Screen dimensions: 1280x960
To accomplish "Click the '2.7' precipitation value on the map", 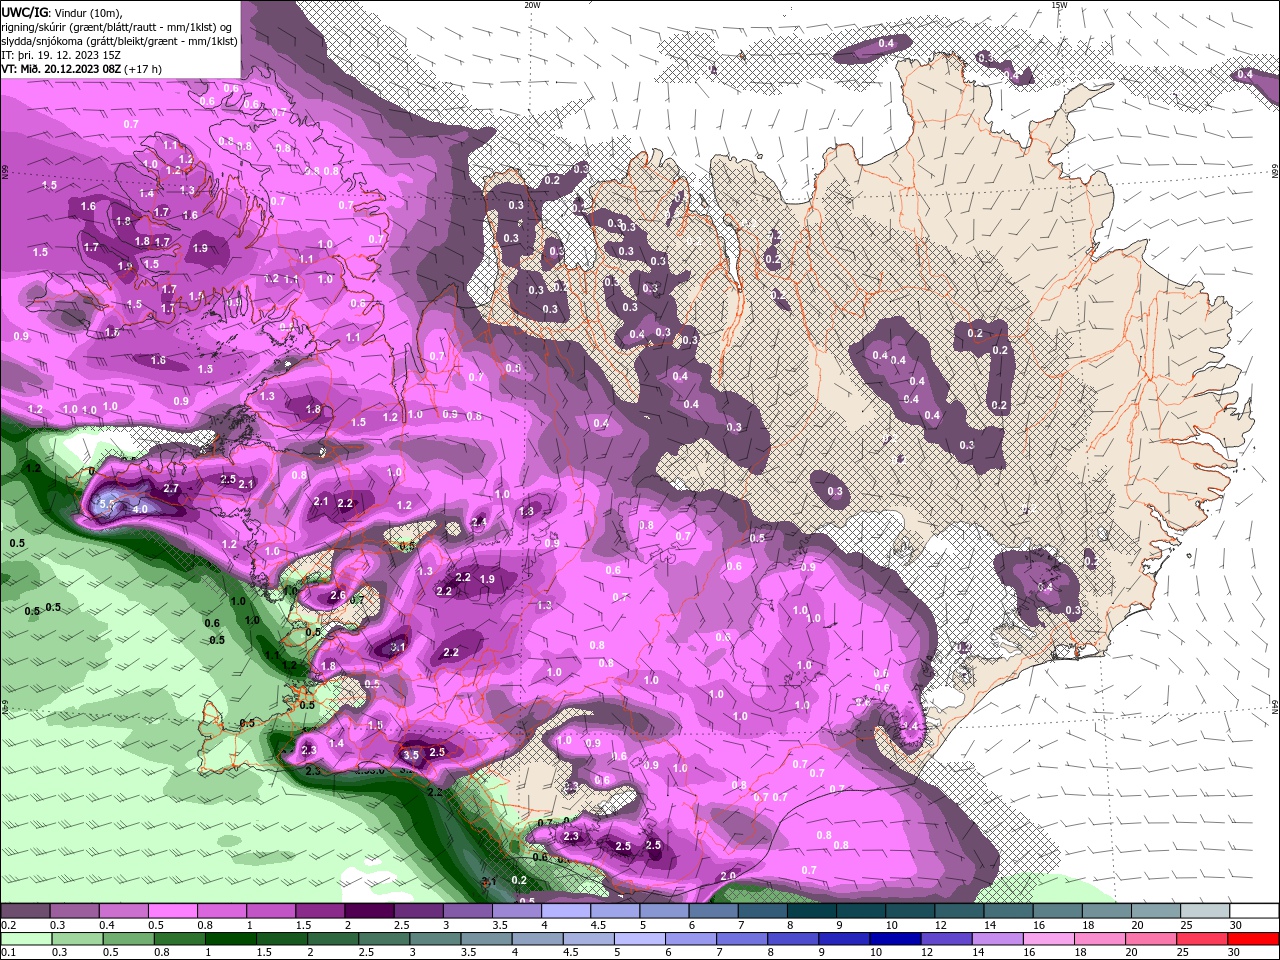I will pos(171,488).
